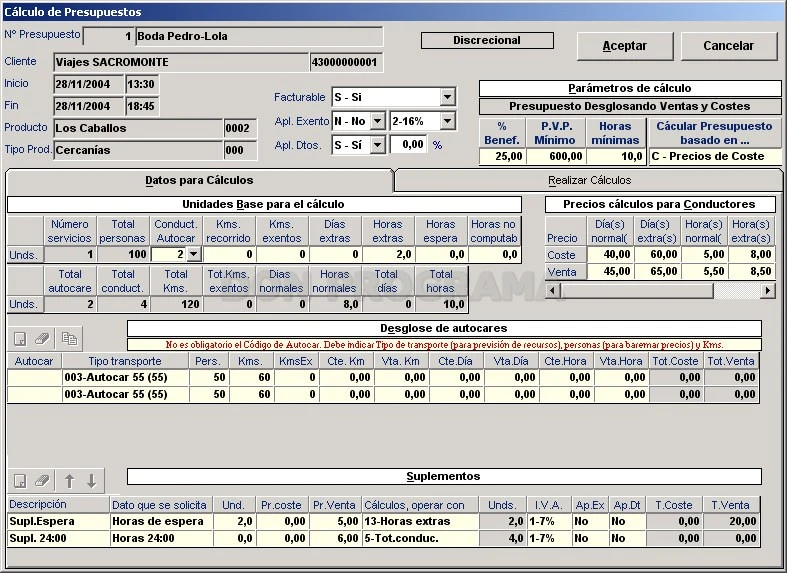This screenshot has height=573, width=787.
Task: Click the Desglose de autocares section header
Action: (444, 329)
